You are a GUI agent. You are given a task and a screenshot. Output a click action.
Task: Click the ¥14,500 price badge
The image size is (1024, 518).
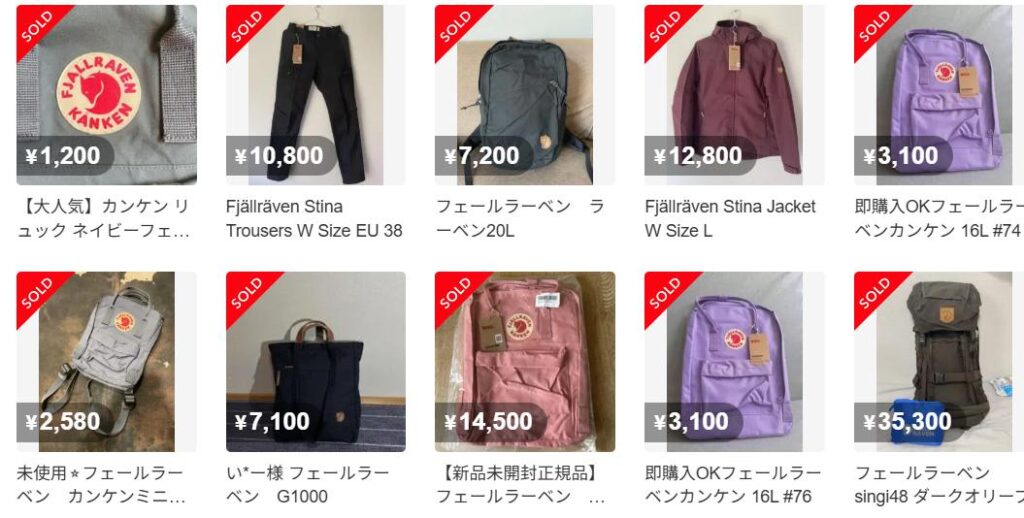[x=490, y=422]
